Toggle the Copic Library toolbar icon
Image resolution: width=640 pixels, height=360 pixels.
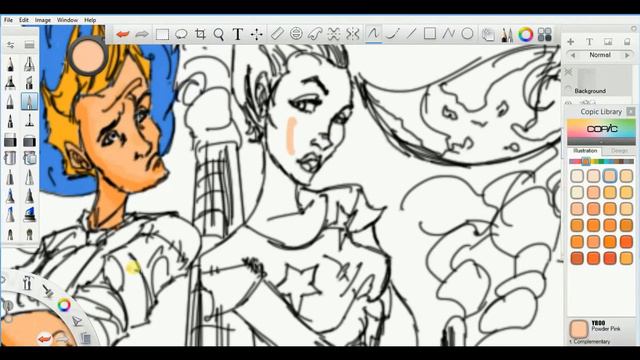(544, 35)
